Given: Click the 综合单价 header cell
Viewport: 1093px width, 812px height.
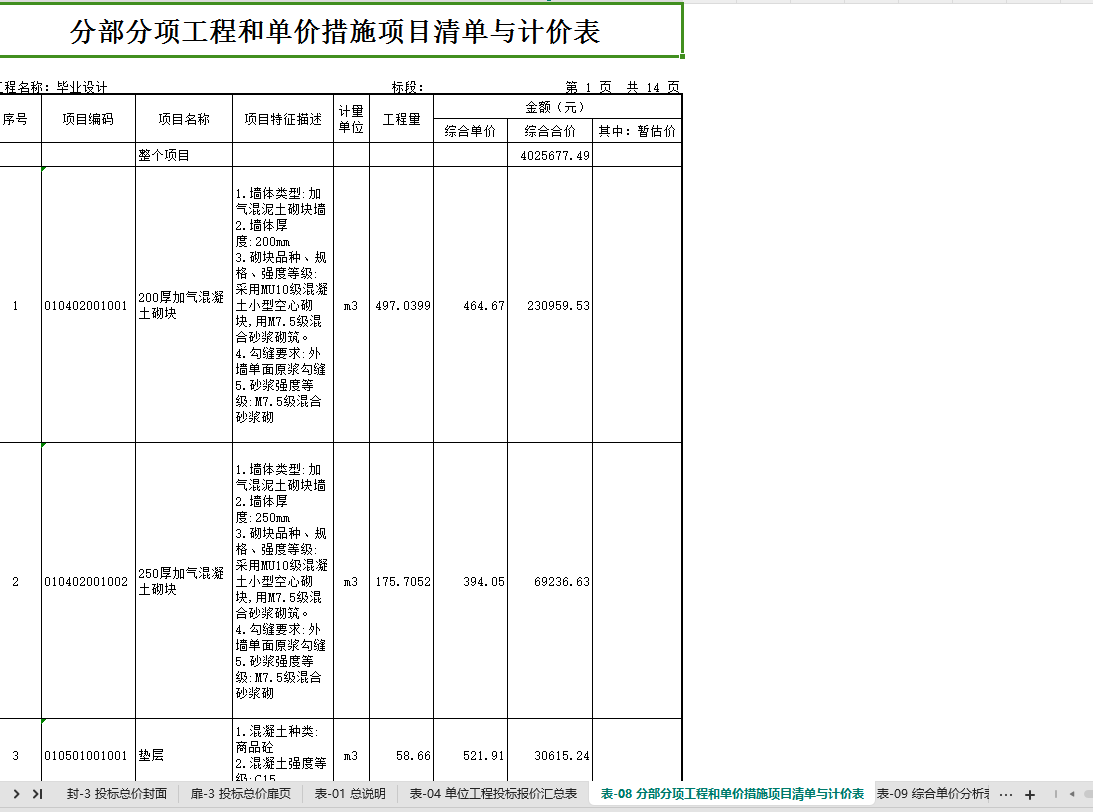Looking at the screenshot, I should pos(471,131).
